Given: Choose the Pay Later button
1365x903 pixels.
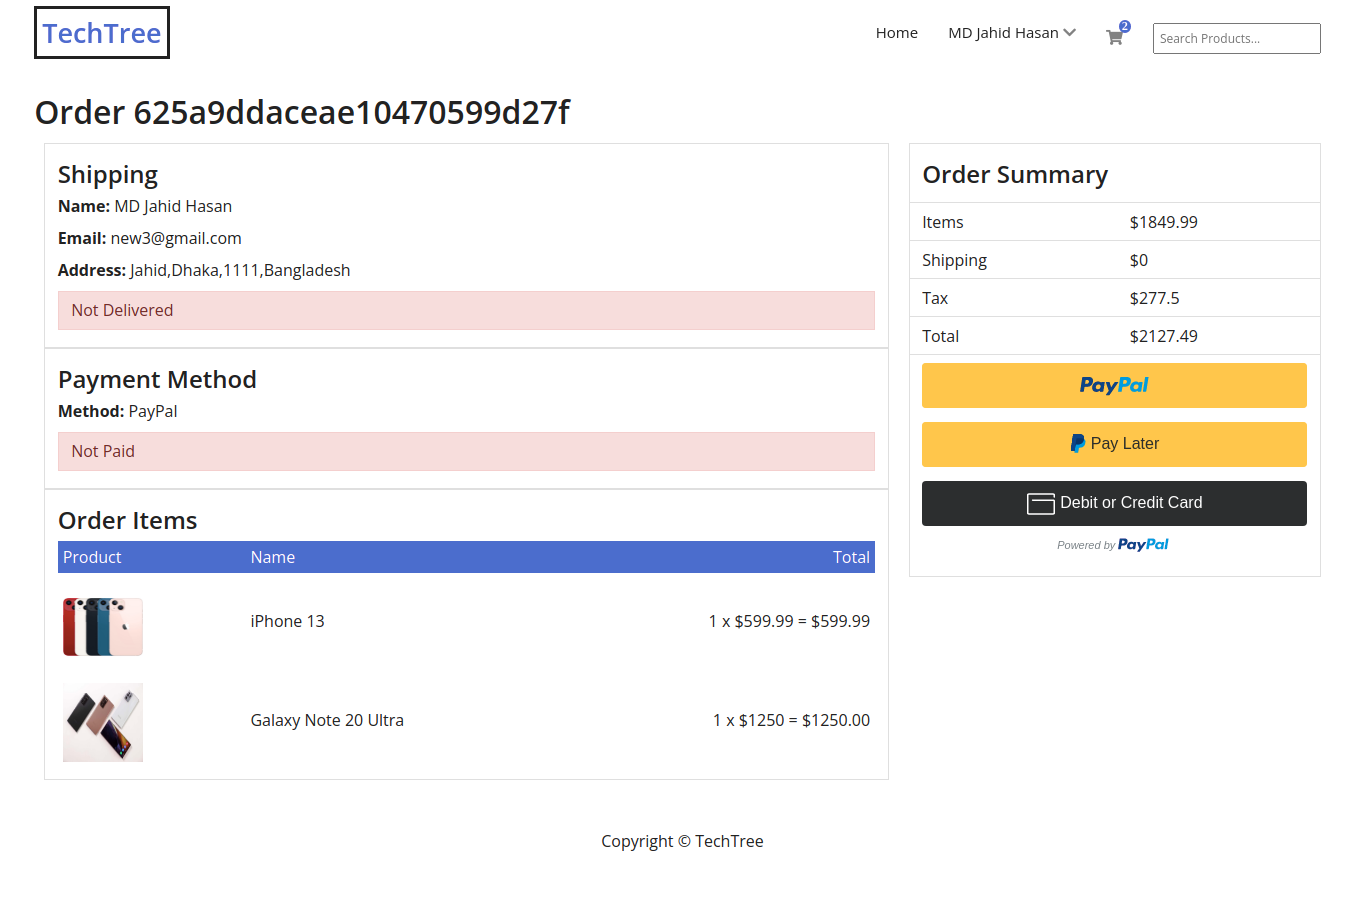Looking at the screenshot, I should point(1114,444).
